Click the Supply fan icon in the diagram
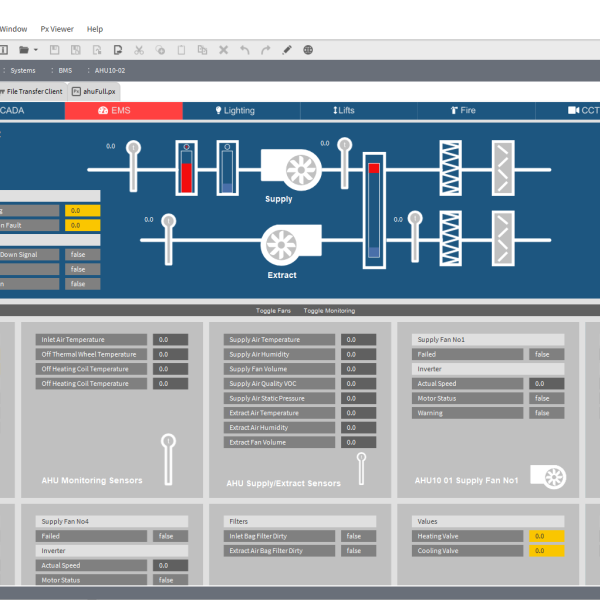The width and height of the screenshot is (600, 600). coord(291,166)
